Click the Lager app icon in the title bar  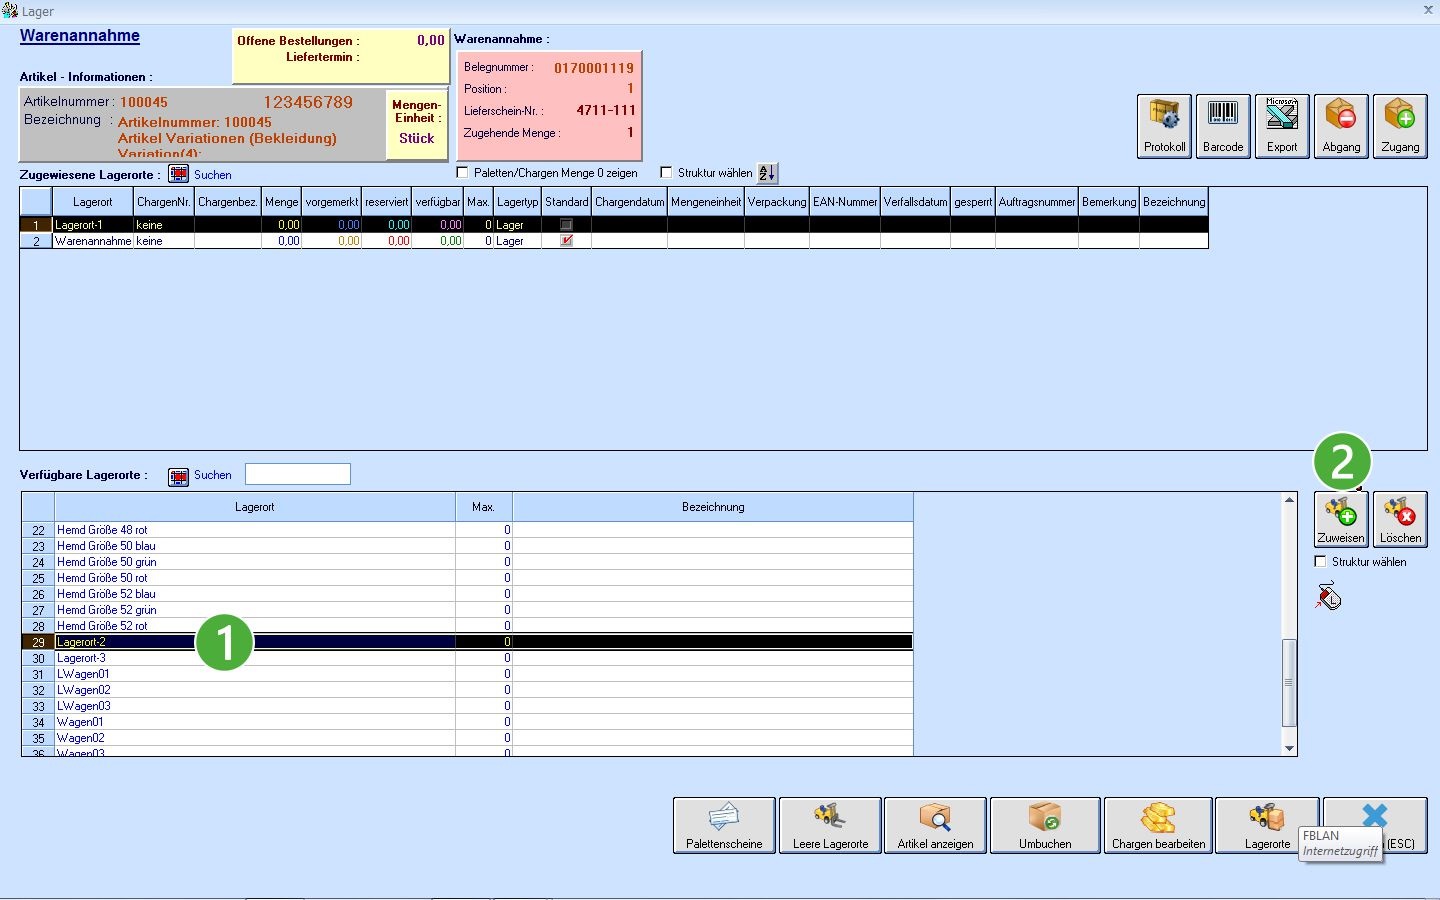point(10,11)
